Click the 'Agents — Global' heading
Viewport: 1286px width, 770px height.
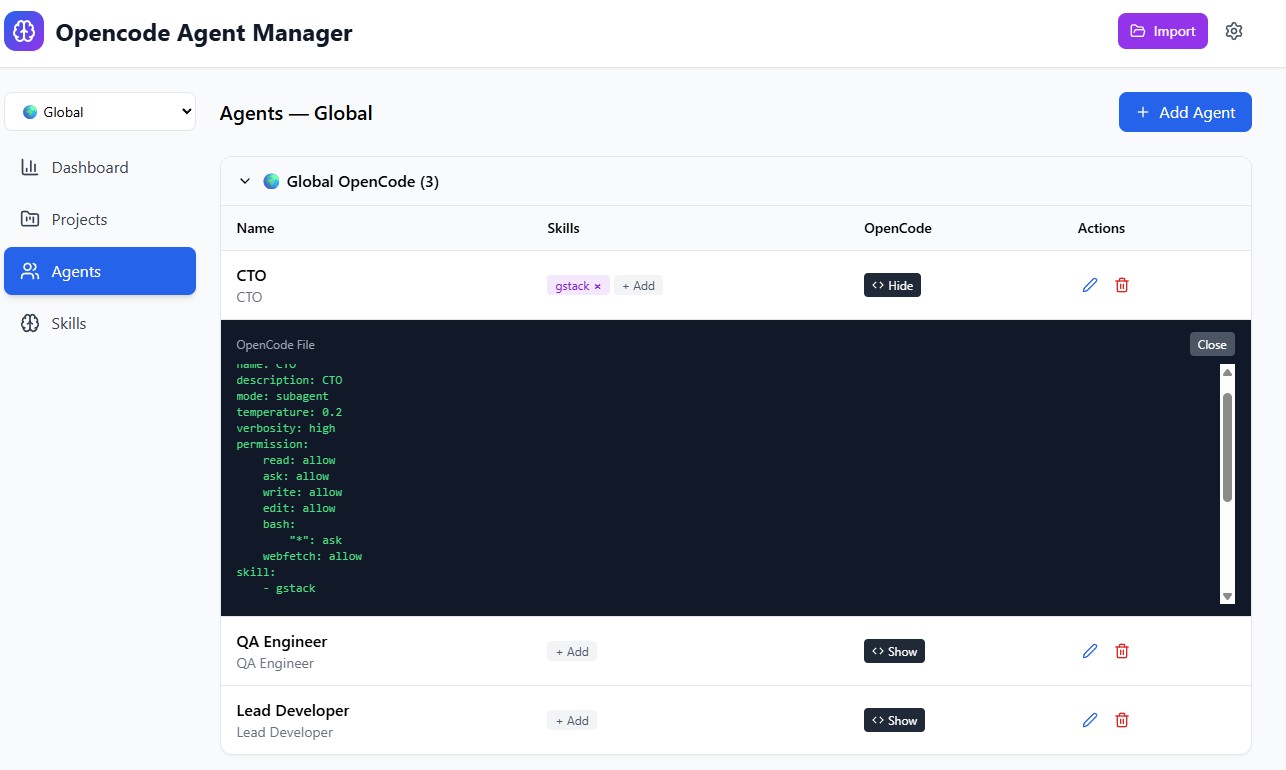point(296,113)
